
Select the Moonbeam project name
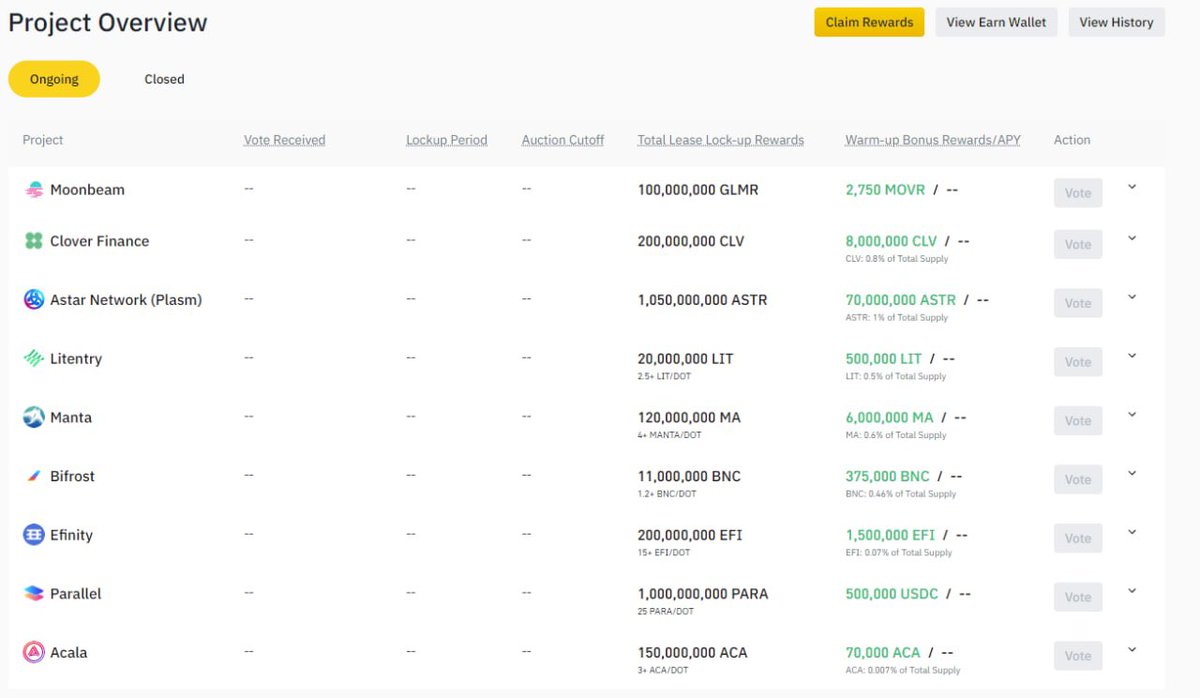(x=87, y=190)
